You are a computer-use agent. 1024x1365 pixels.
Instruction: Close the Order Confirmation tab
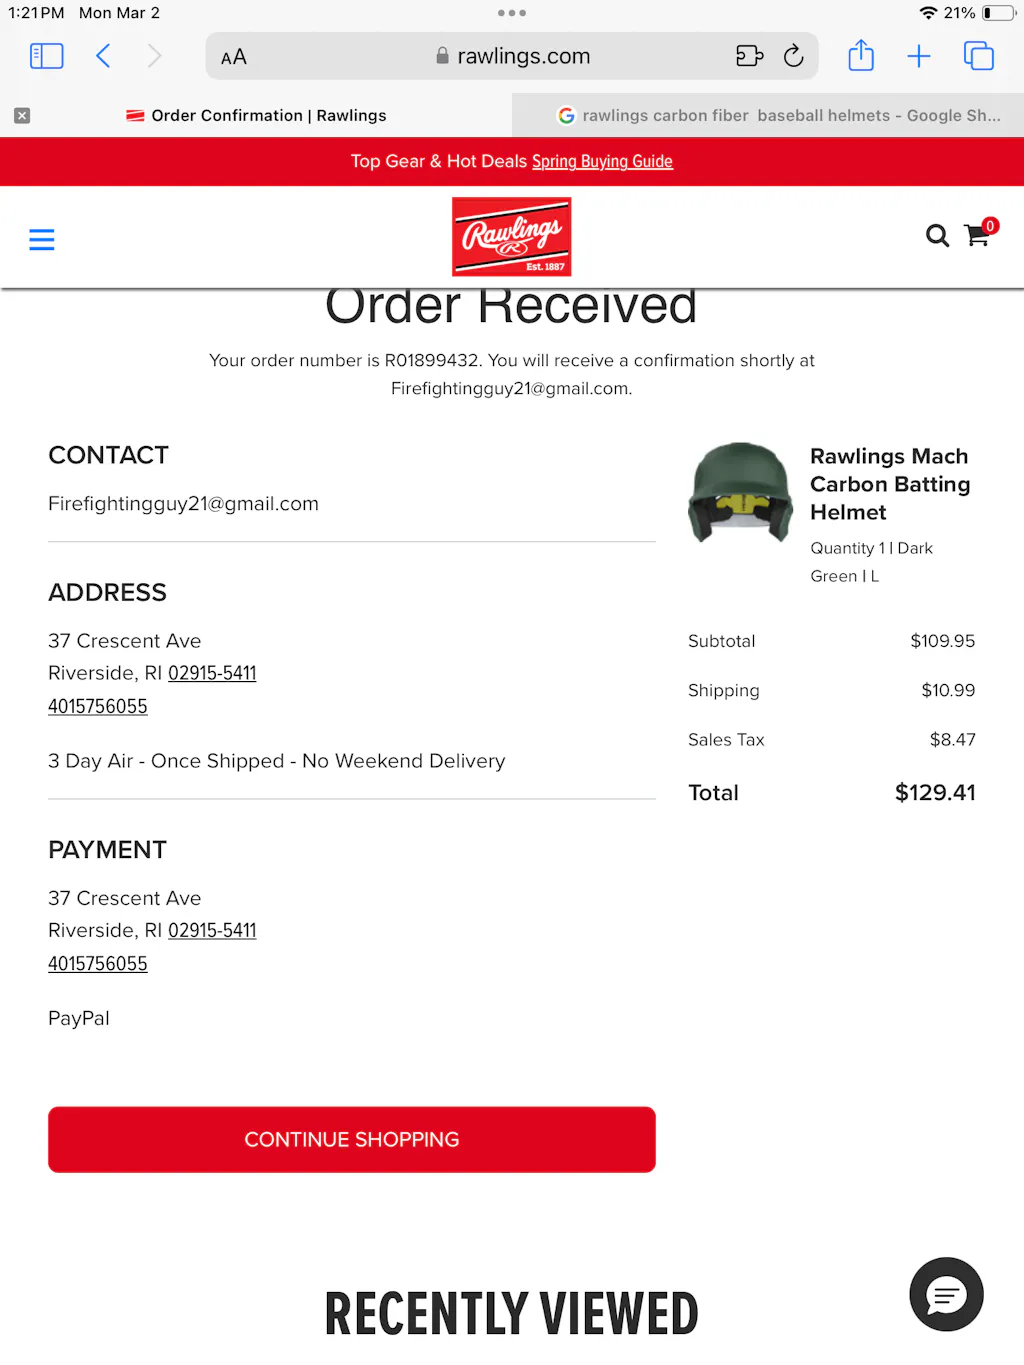[x=22, y=116]
